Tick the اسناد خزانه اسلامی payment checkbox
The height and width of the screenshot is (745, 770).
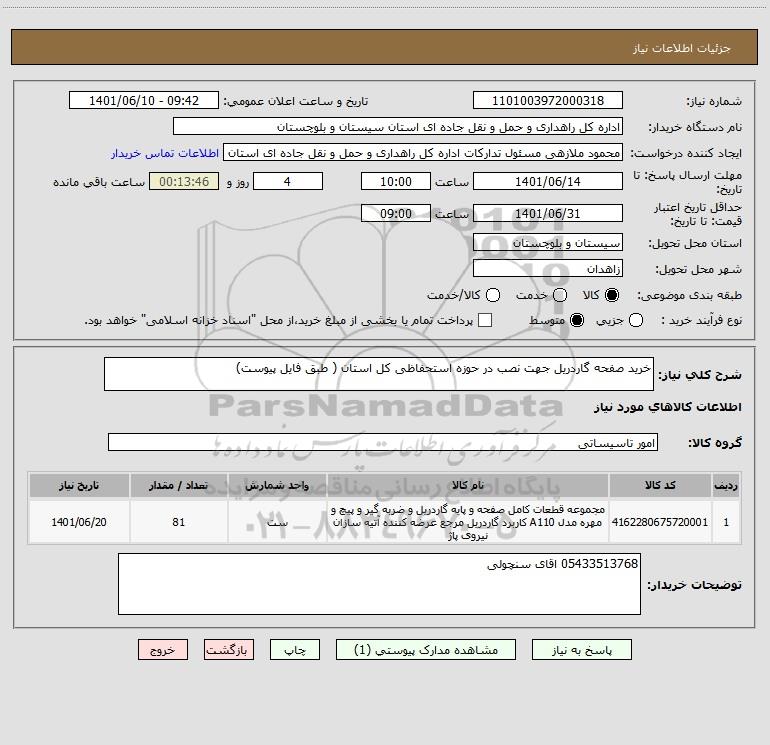coord(485,320)
